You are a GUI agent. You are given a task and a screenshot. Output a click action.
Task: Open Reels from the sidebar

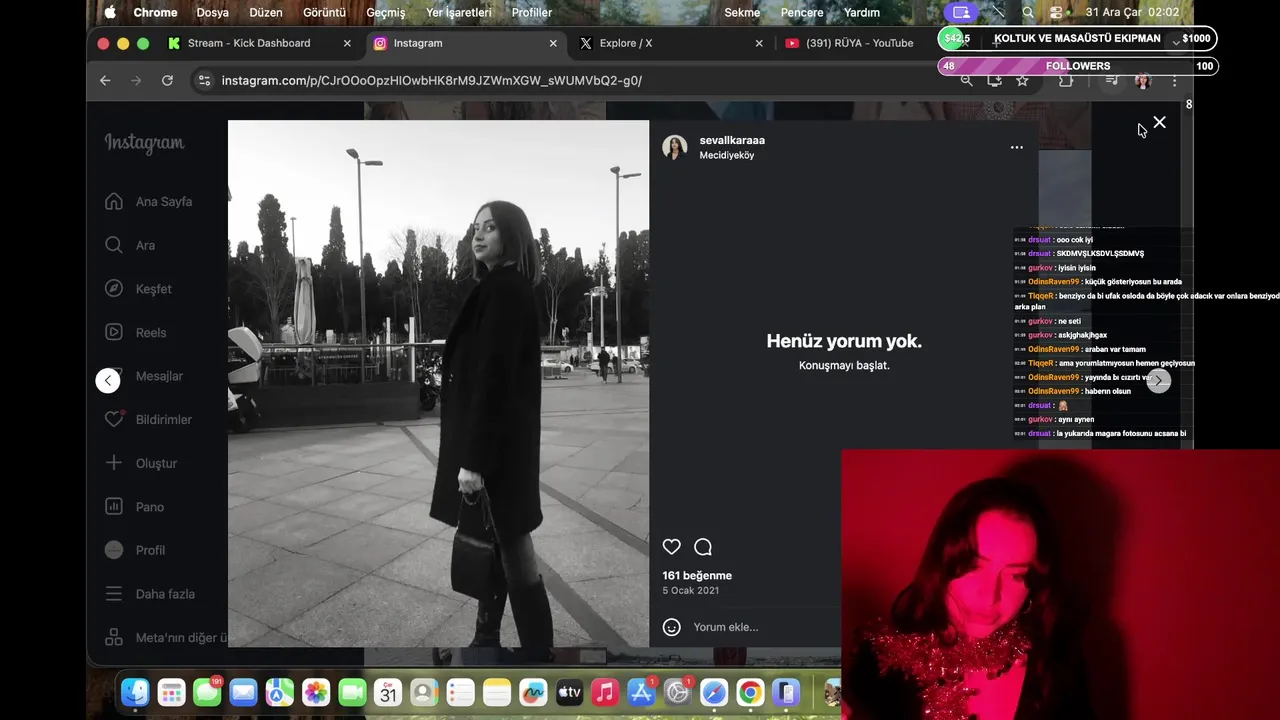[x=136, y=332]
